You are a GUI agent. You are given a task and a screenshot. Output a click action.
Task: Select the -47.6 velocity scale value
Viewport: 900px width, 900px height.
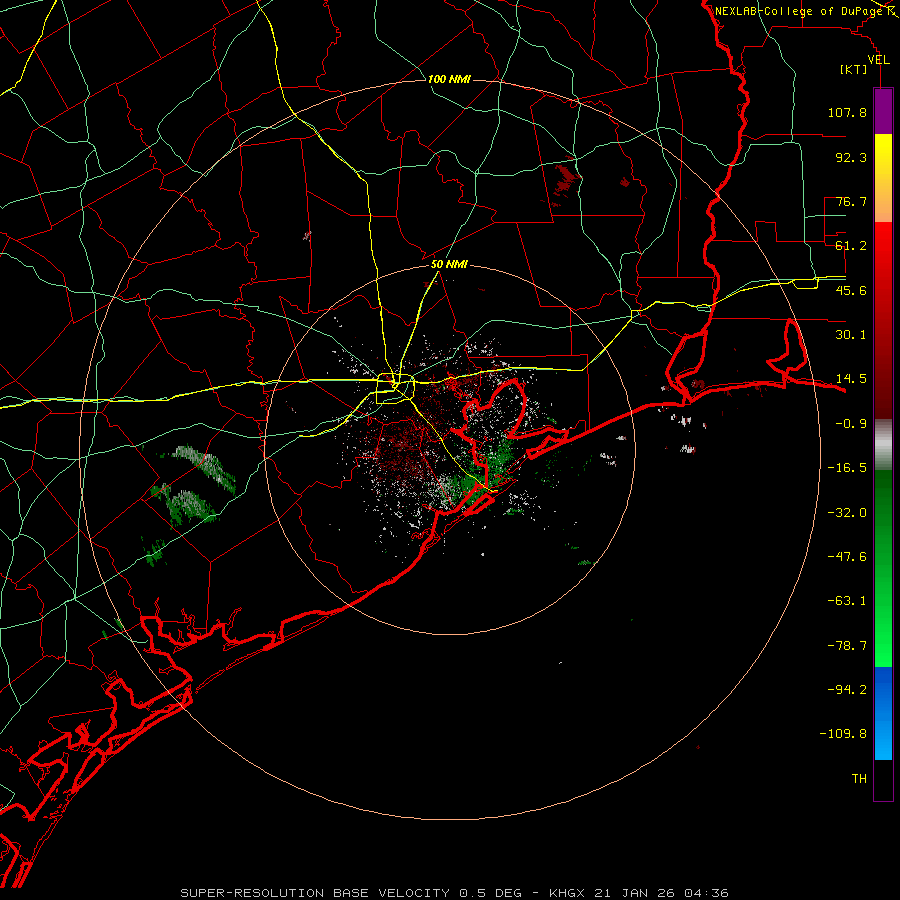point(847,557)
